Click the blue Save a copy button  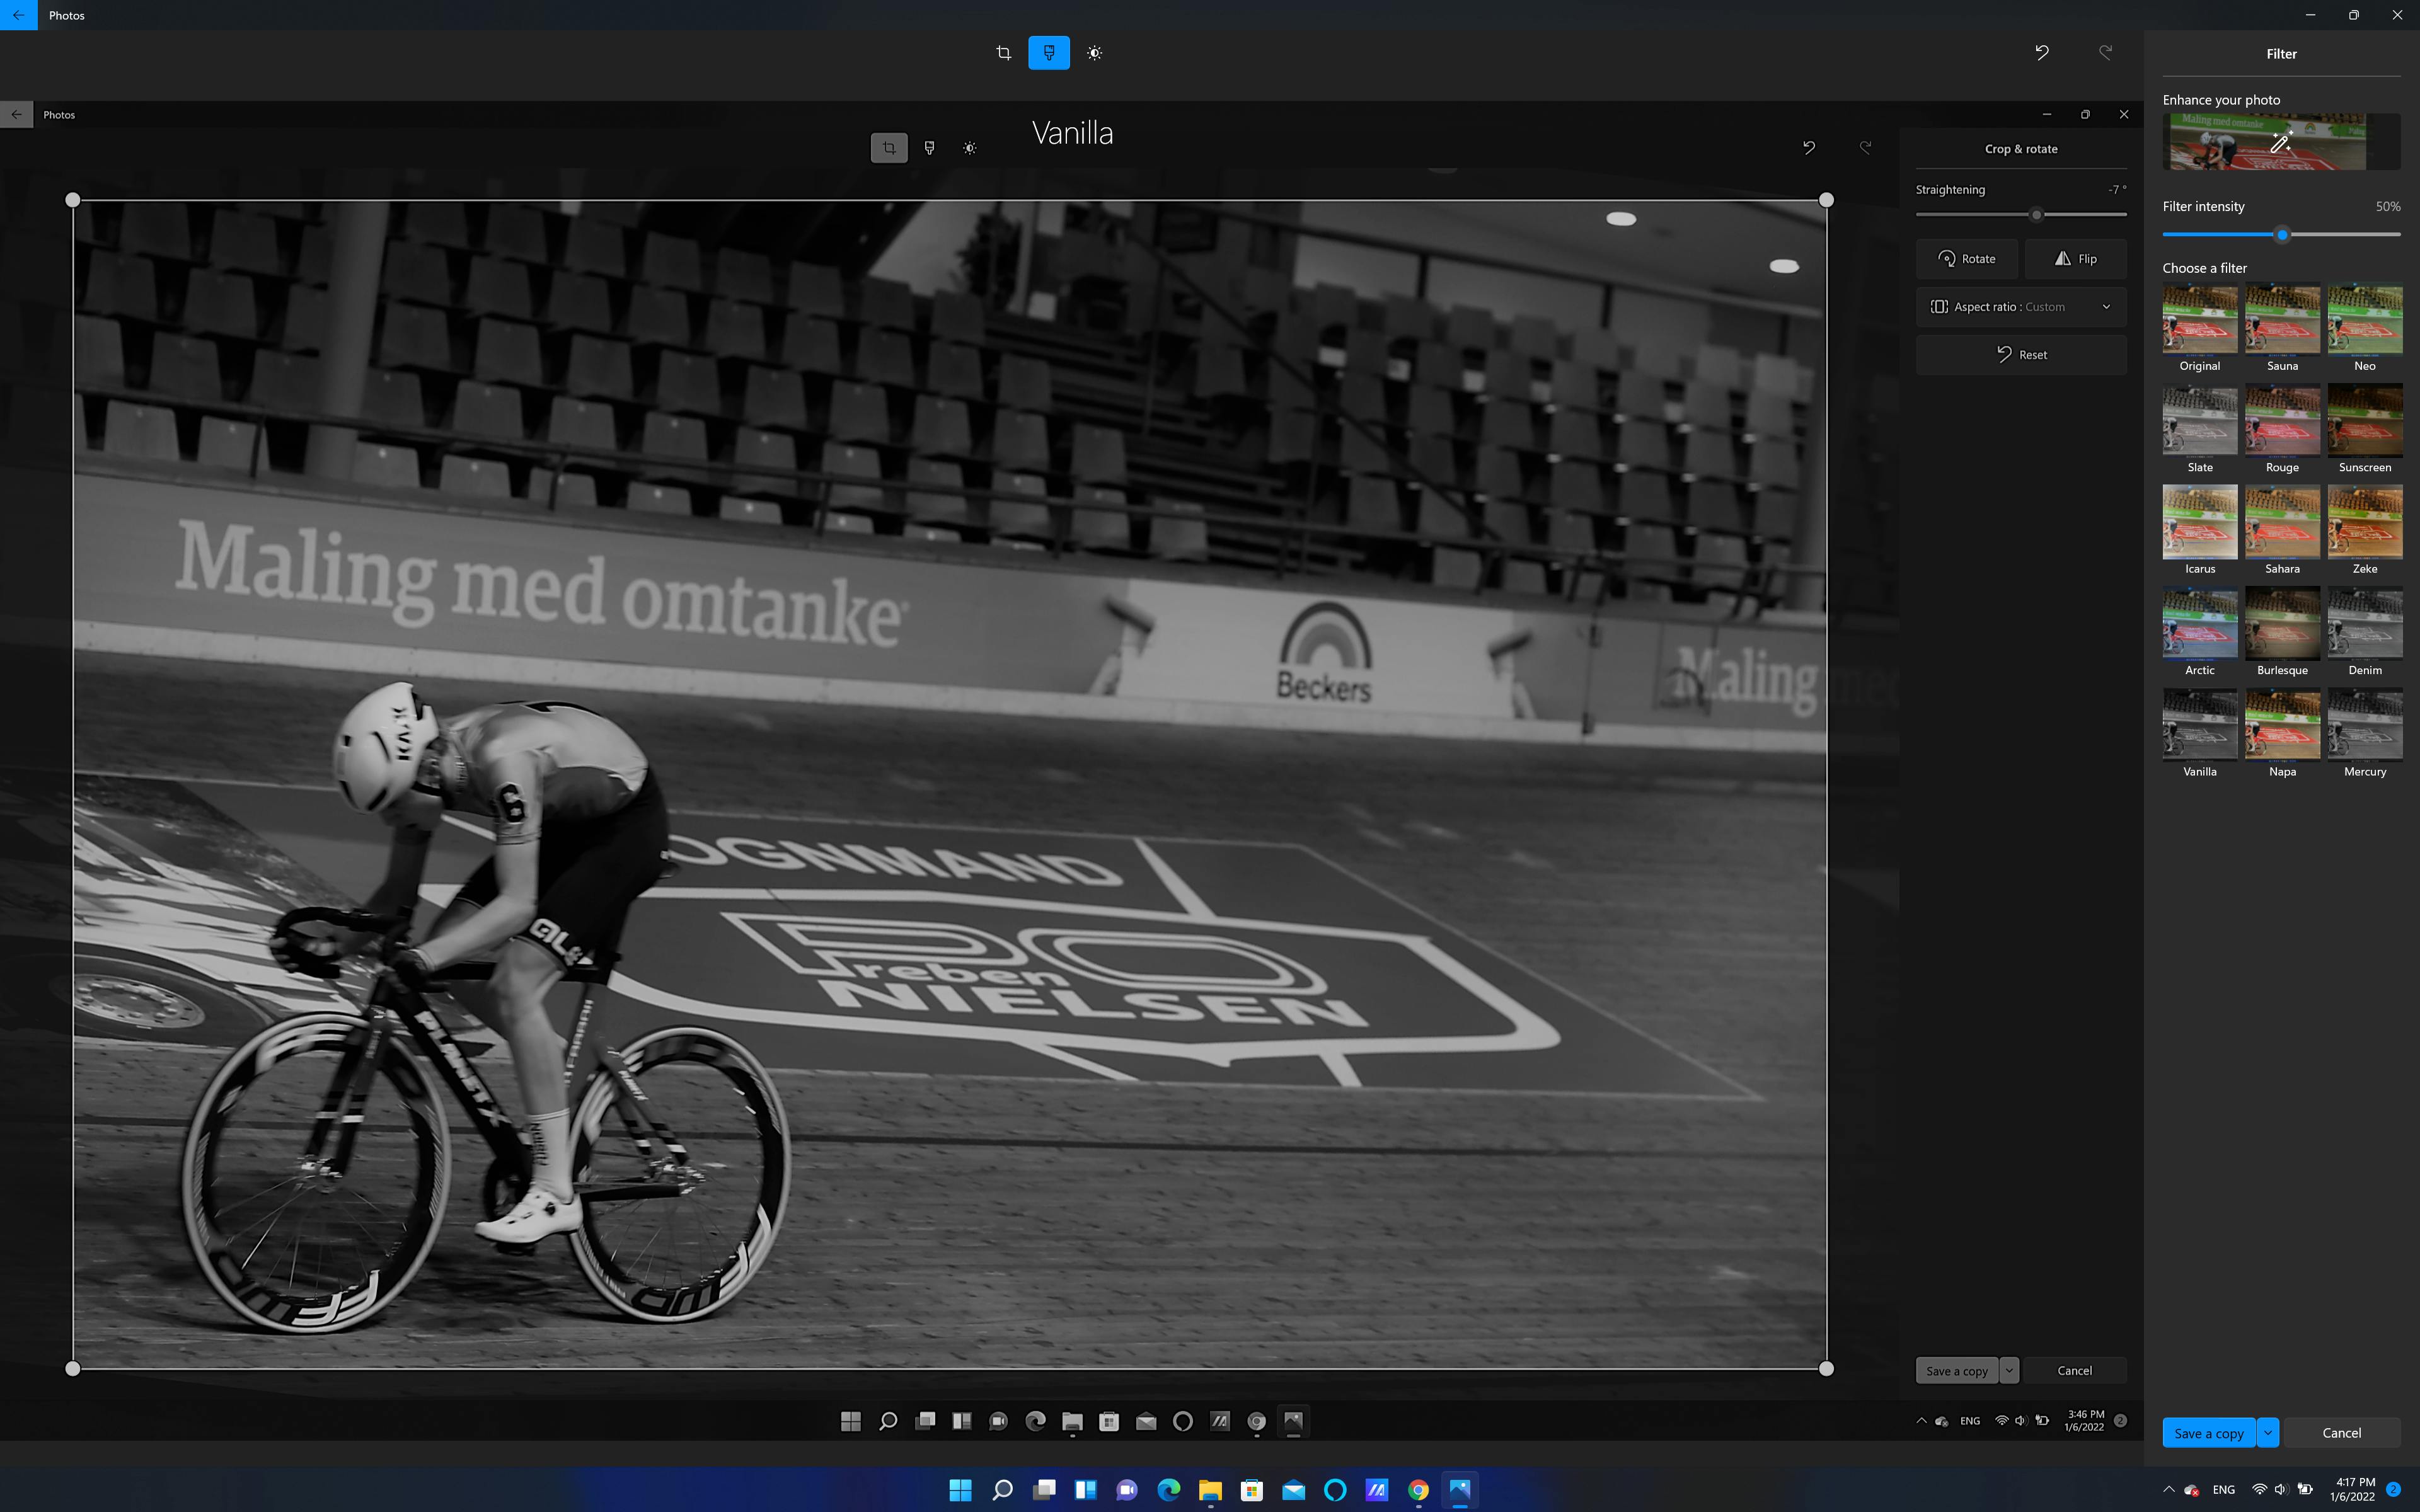[x=2208, y=1432]
